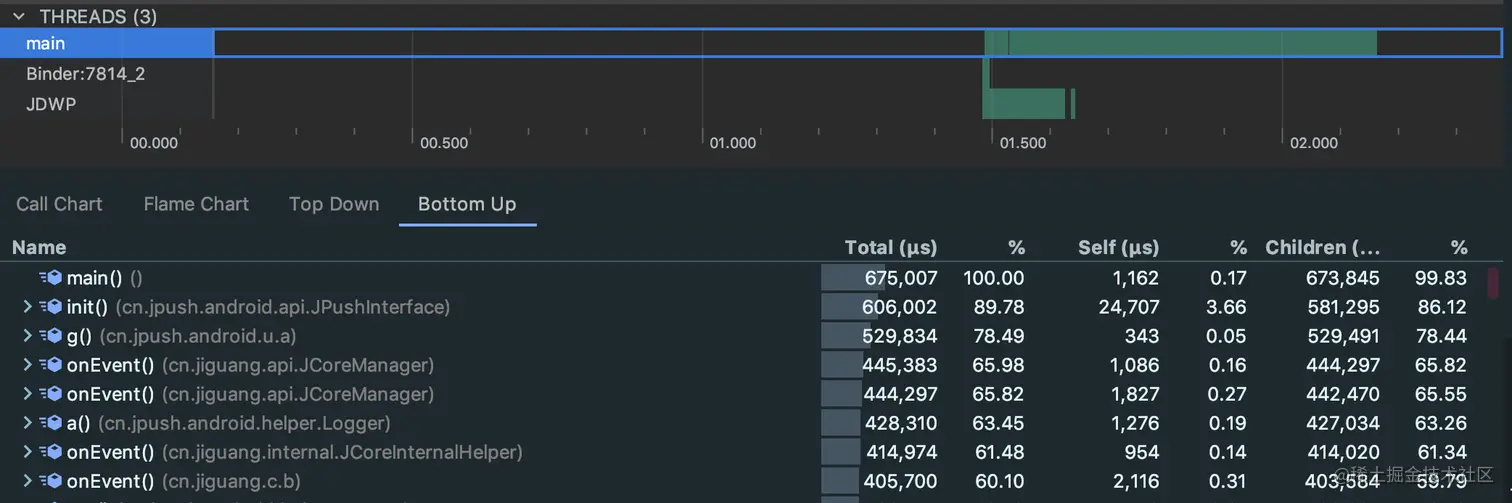Select the Bottom Up tab
The image size is (1512, 503).
point(467,204)
